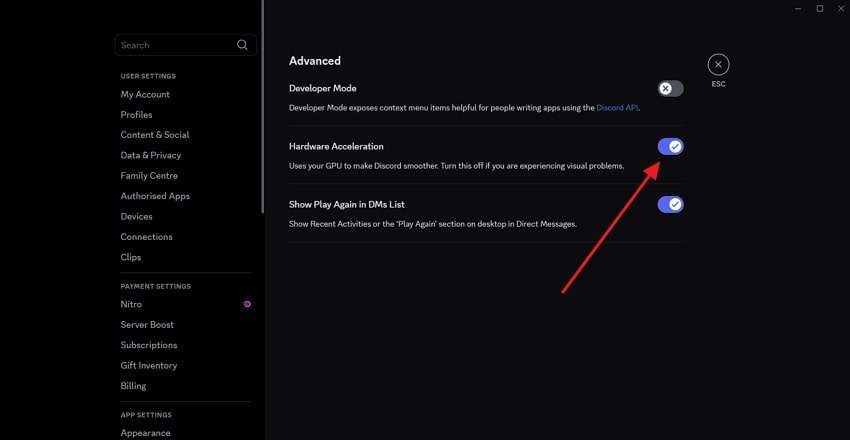Viewport: 850px width, 440px height.
Task: Click the search magnifier icon
Action: click(242, 45)
